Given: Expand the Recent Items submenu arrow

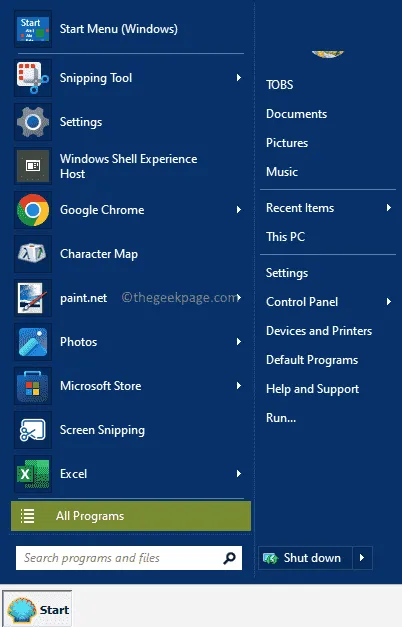Looking at the screenshot, I should pyautogui.click(x=388, y=208).
